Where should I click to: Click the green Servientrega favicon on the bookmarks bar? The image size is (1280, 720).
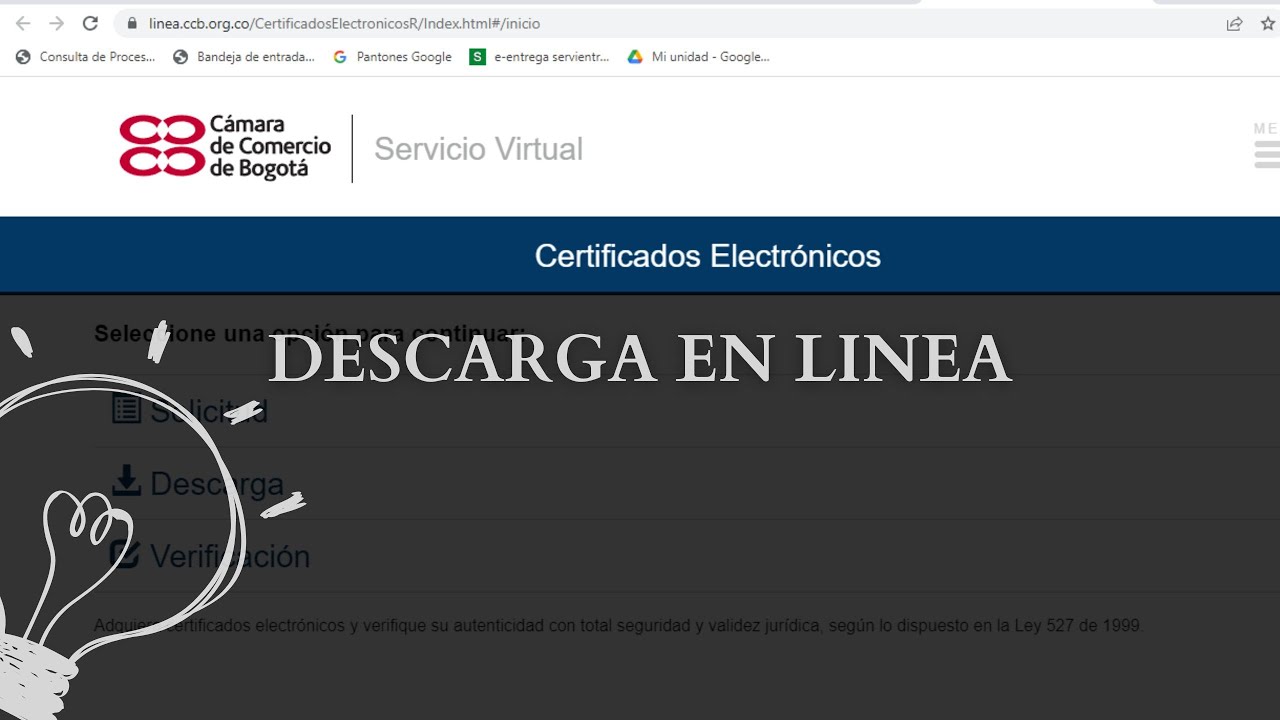[477, 57]
